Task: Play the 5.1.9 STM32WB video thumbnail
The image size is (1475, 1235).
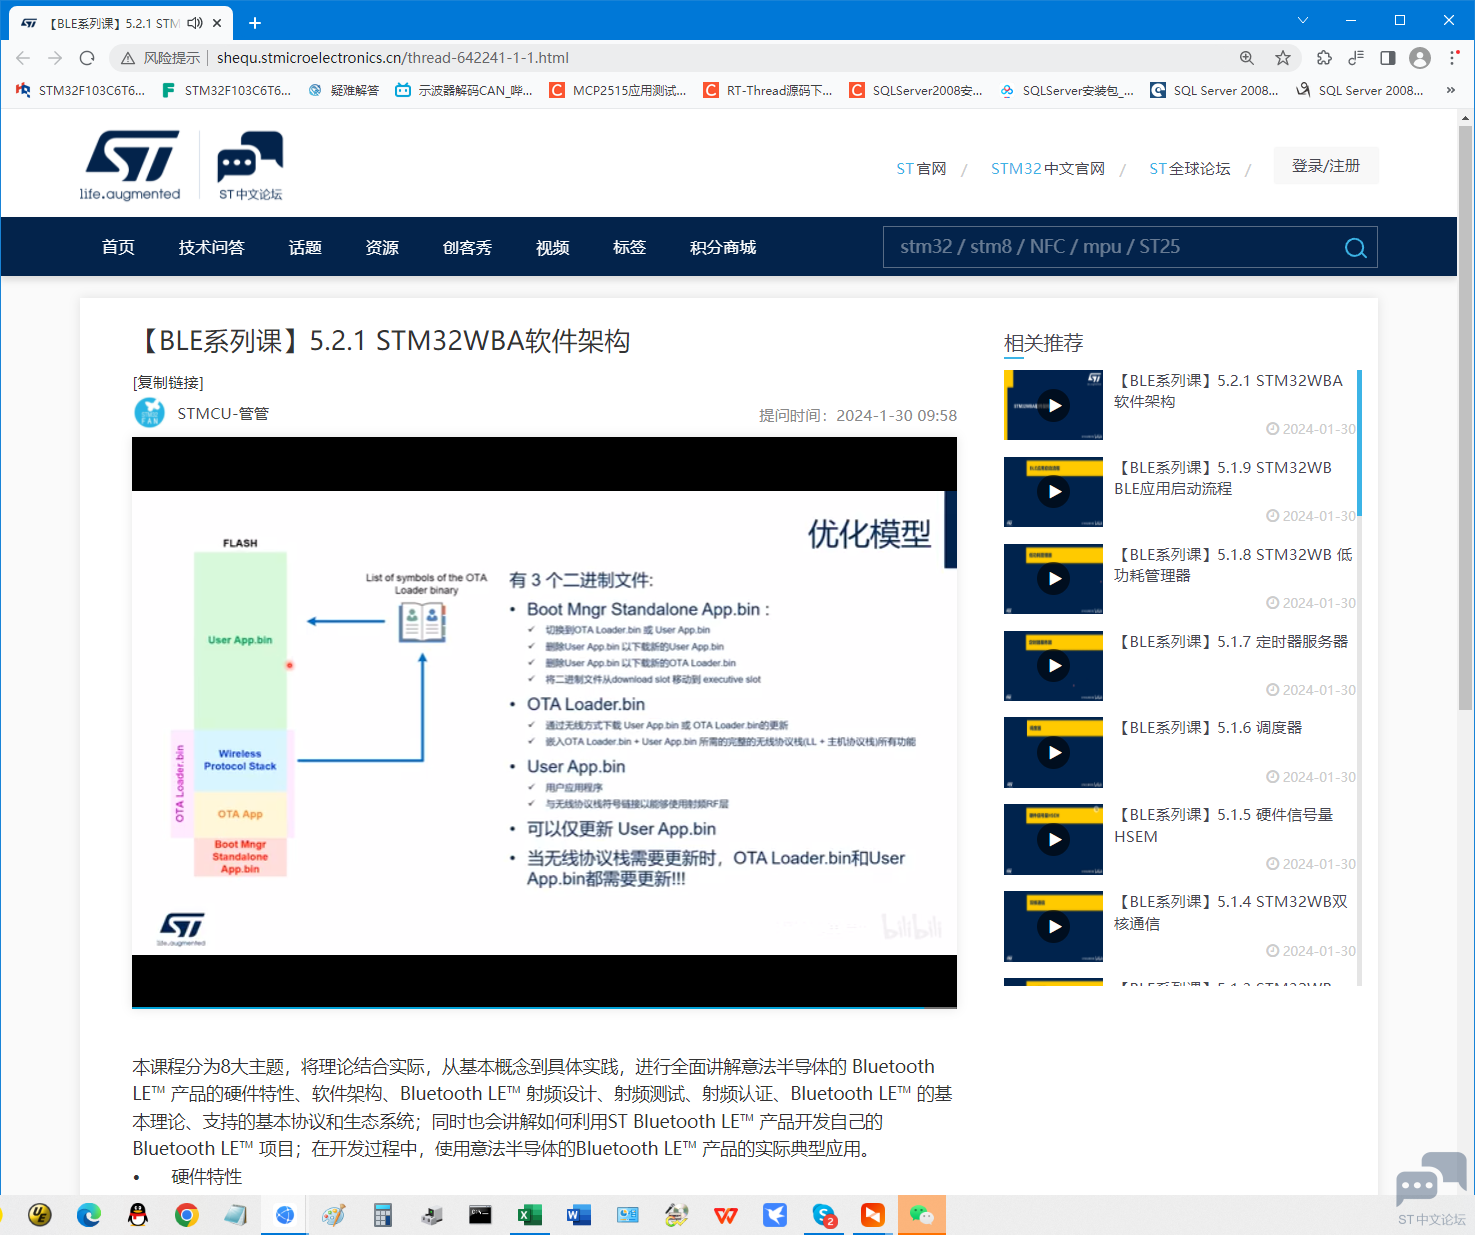Action: (1054, 492)
